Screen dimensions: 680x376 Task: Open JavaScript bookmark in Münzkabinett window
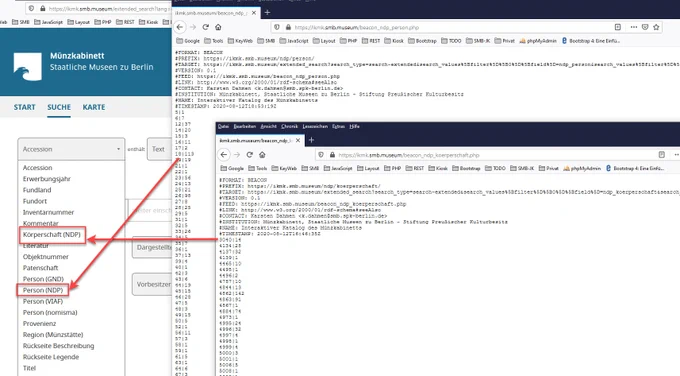[48, 22]
